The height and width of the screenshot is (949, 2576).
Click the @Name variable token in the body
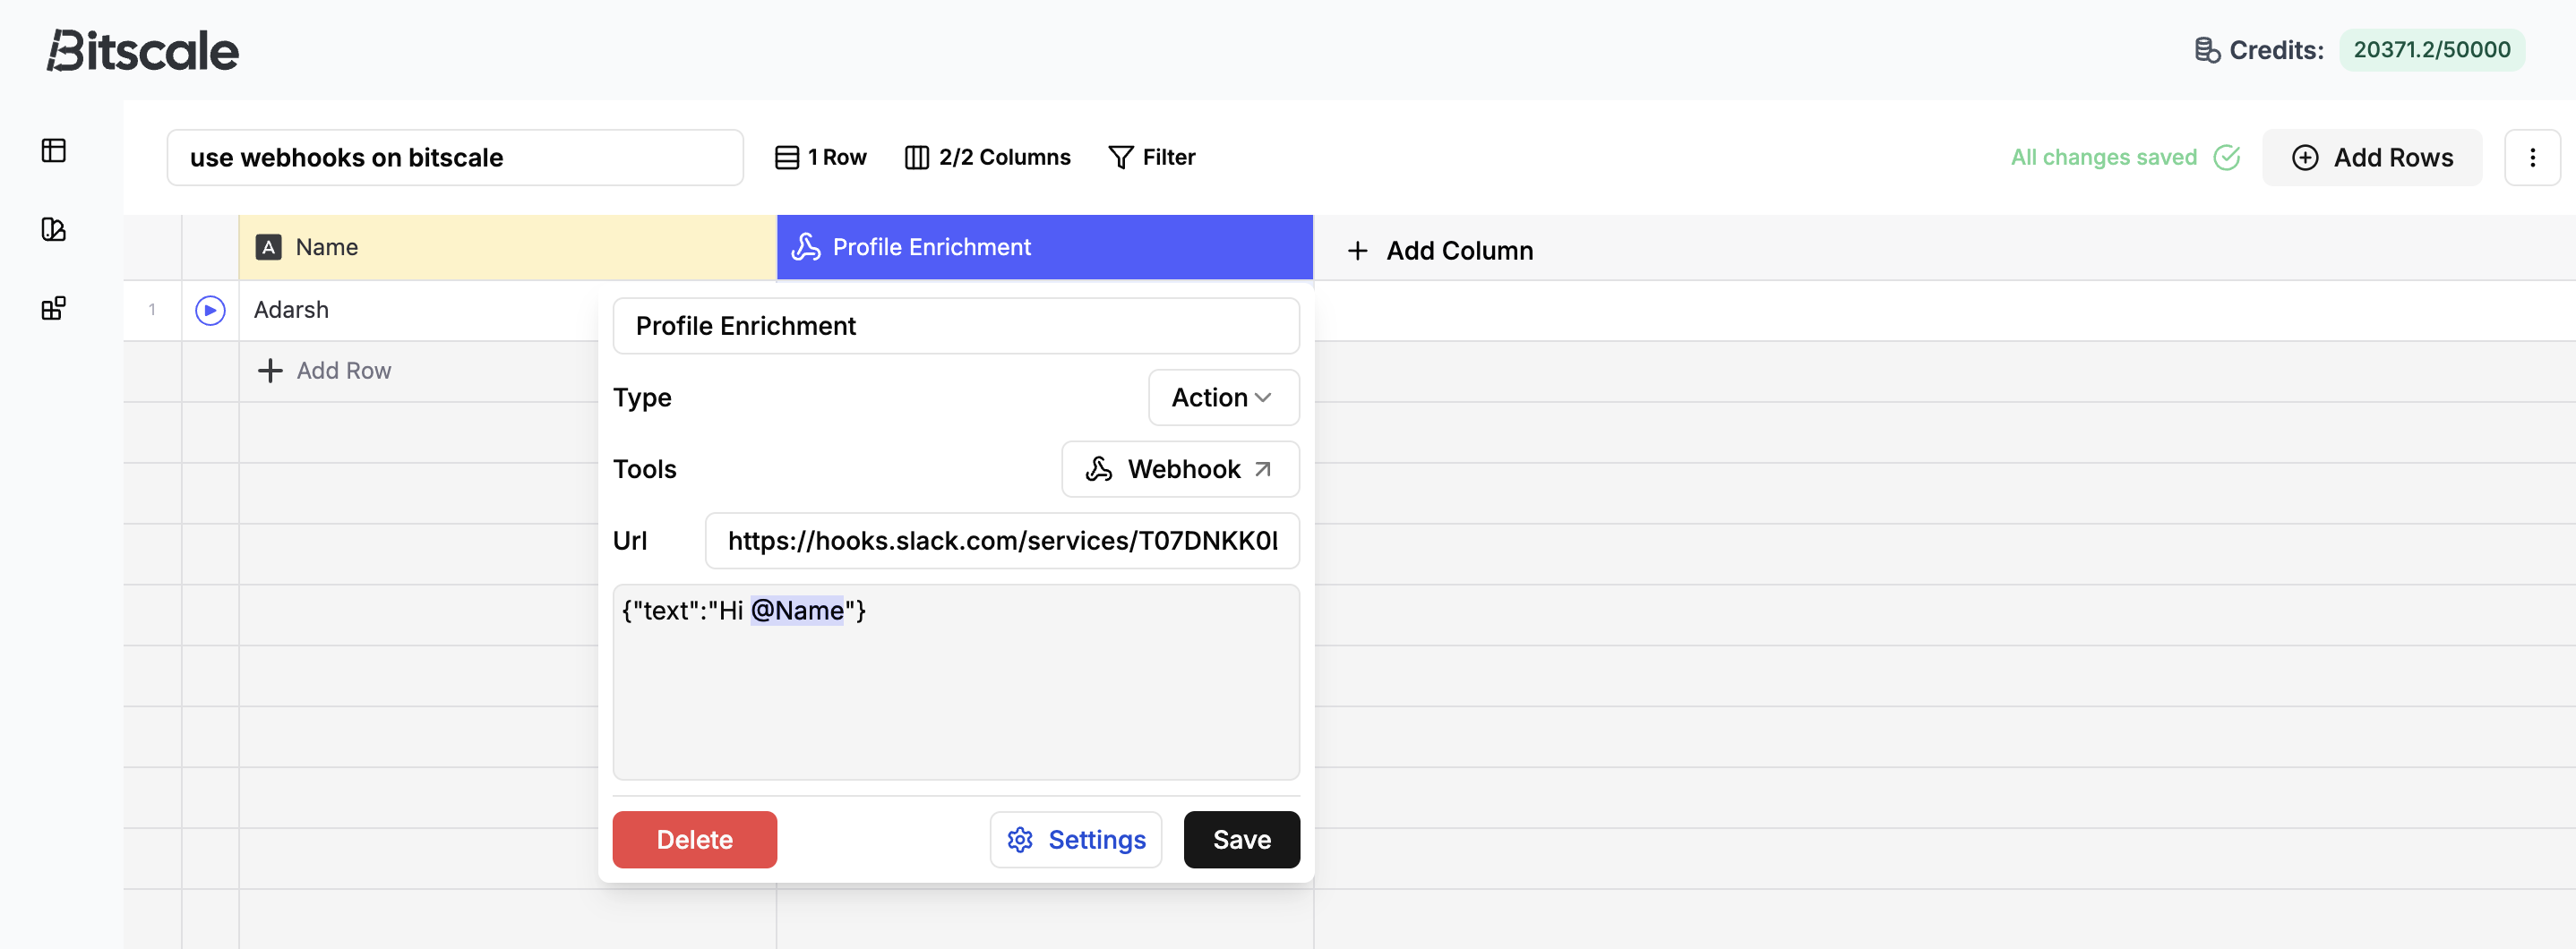[797, 611]
